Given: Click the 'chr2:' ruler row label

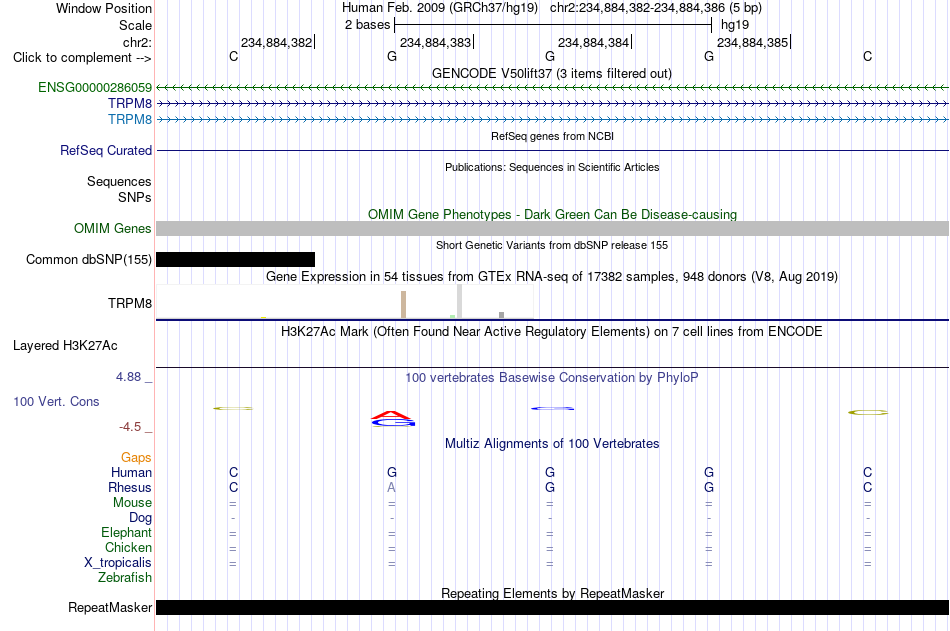Looking at the screenshot, I should [138, 42].
